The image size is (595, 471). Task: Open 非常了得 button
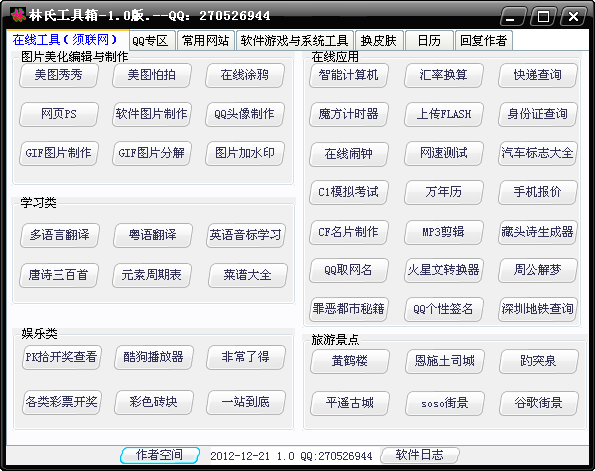[x=246, y=357]
